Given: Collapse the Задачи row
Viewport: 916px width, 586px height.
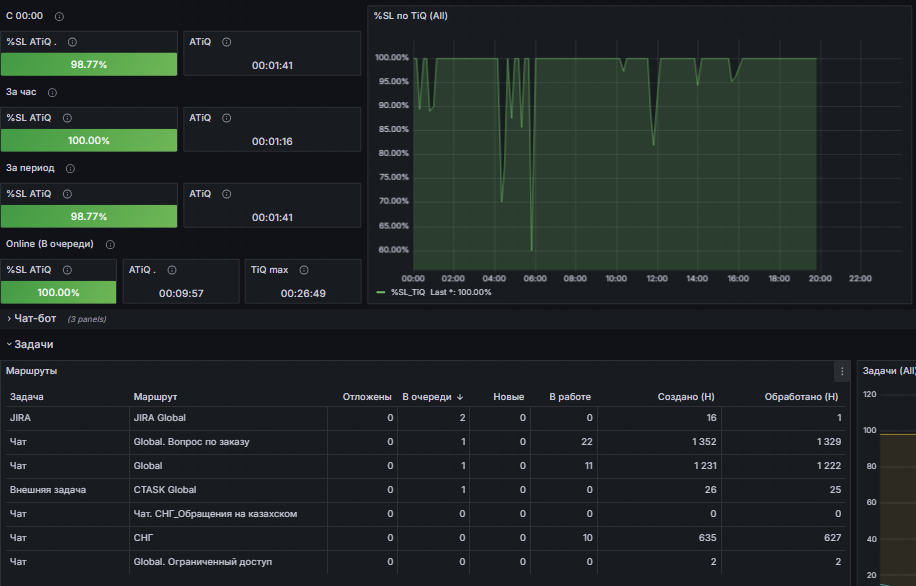Looking at the screenshot, I should [33, 344].
